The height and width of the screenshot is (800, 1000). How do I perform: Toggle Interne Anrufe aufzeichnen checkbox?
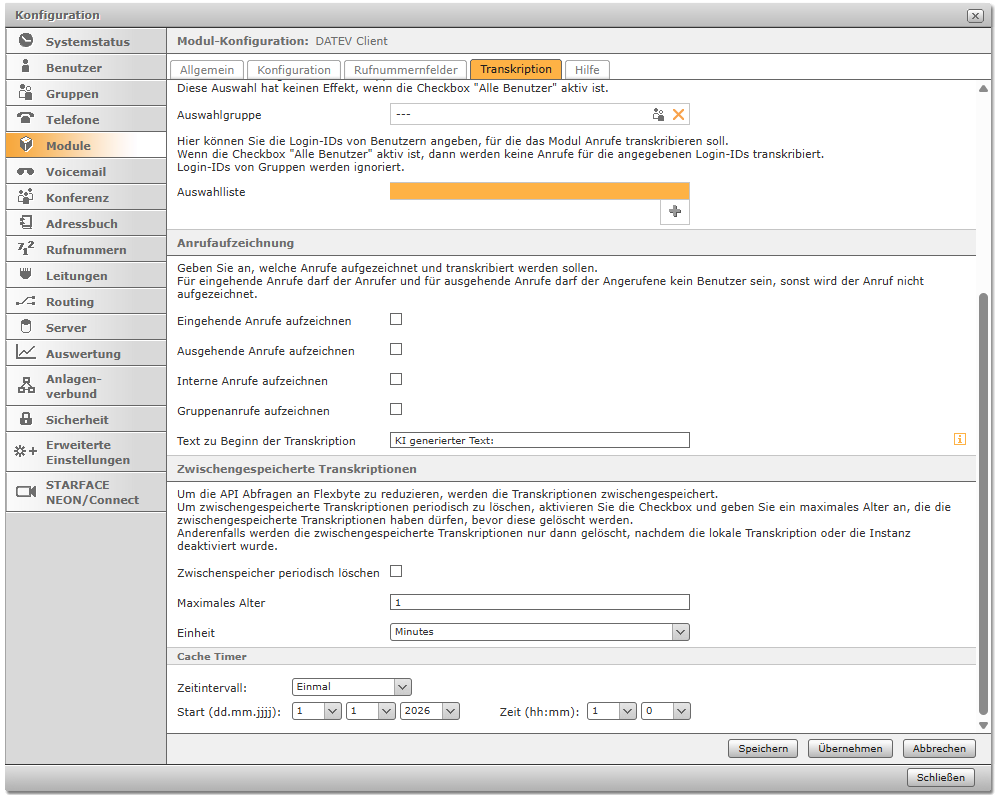(x=396, y=380)
